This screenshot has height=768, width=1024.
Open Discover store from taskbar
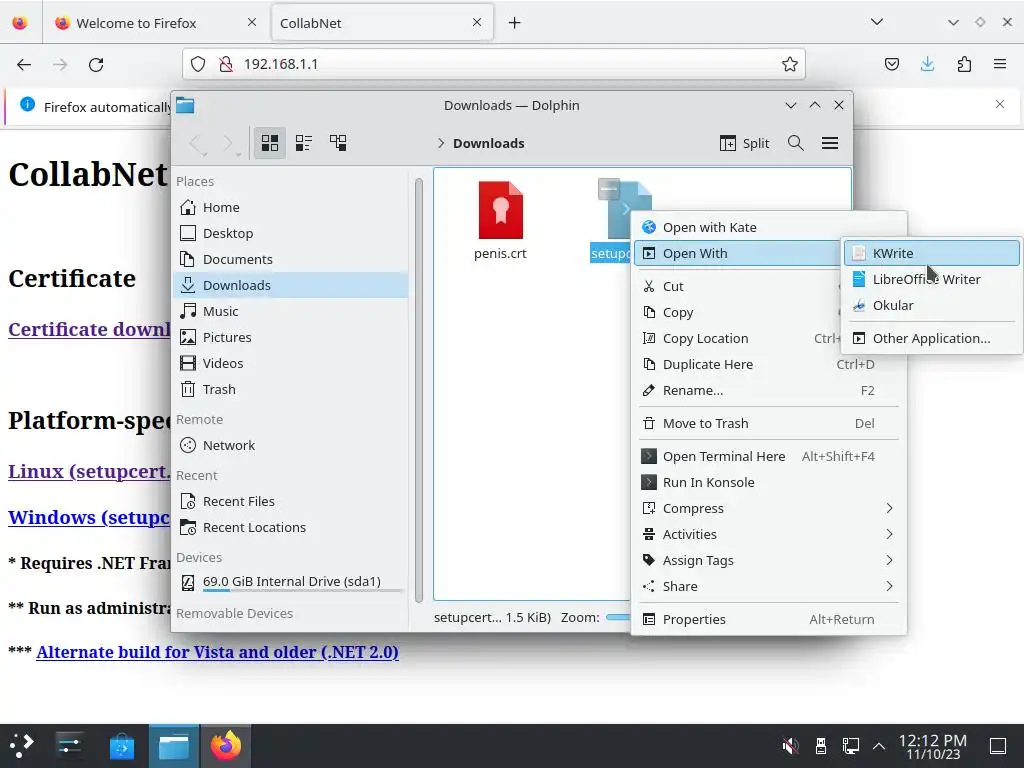point(121,746)
